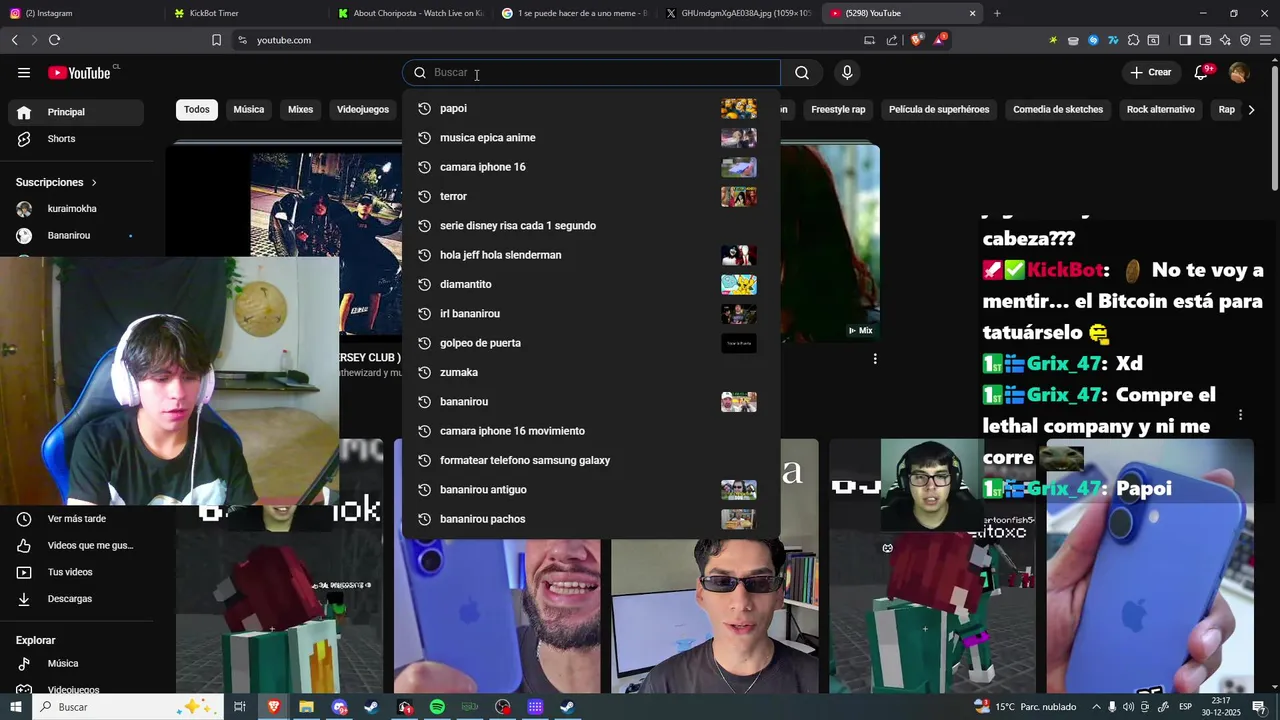Click the Crear button

(x=1151, y=72)
